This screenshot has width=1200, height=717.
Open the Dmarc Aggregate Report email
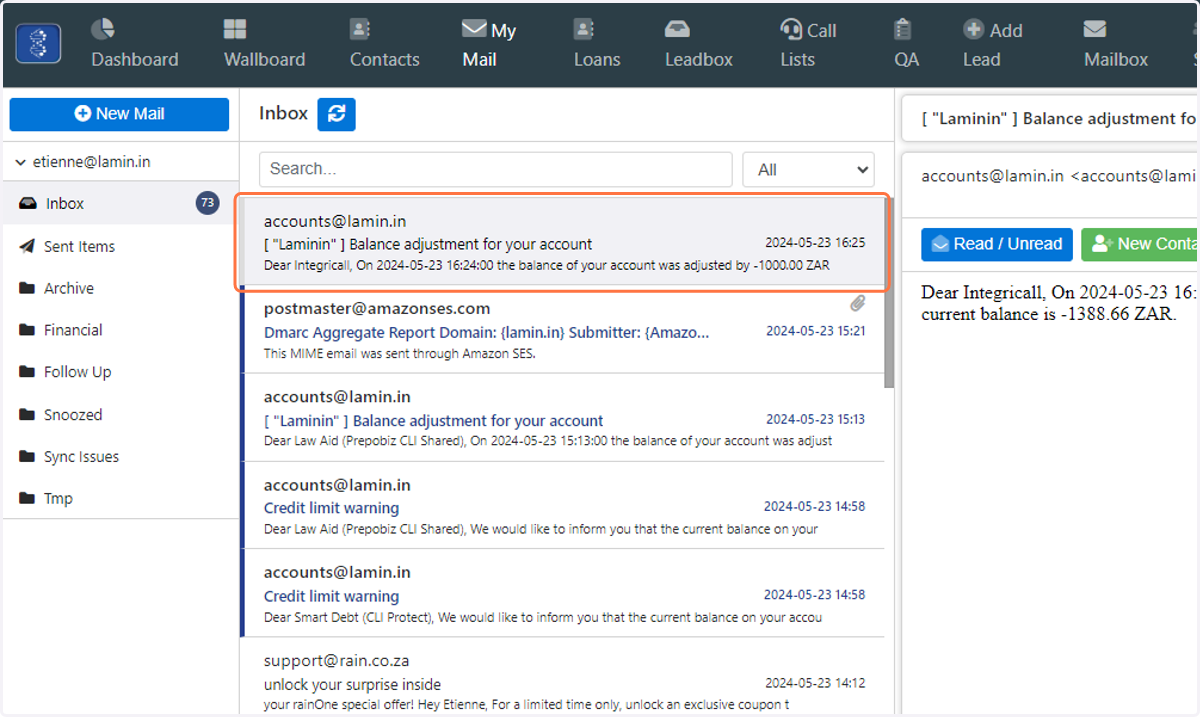pos(561,330)
